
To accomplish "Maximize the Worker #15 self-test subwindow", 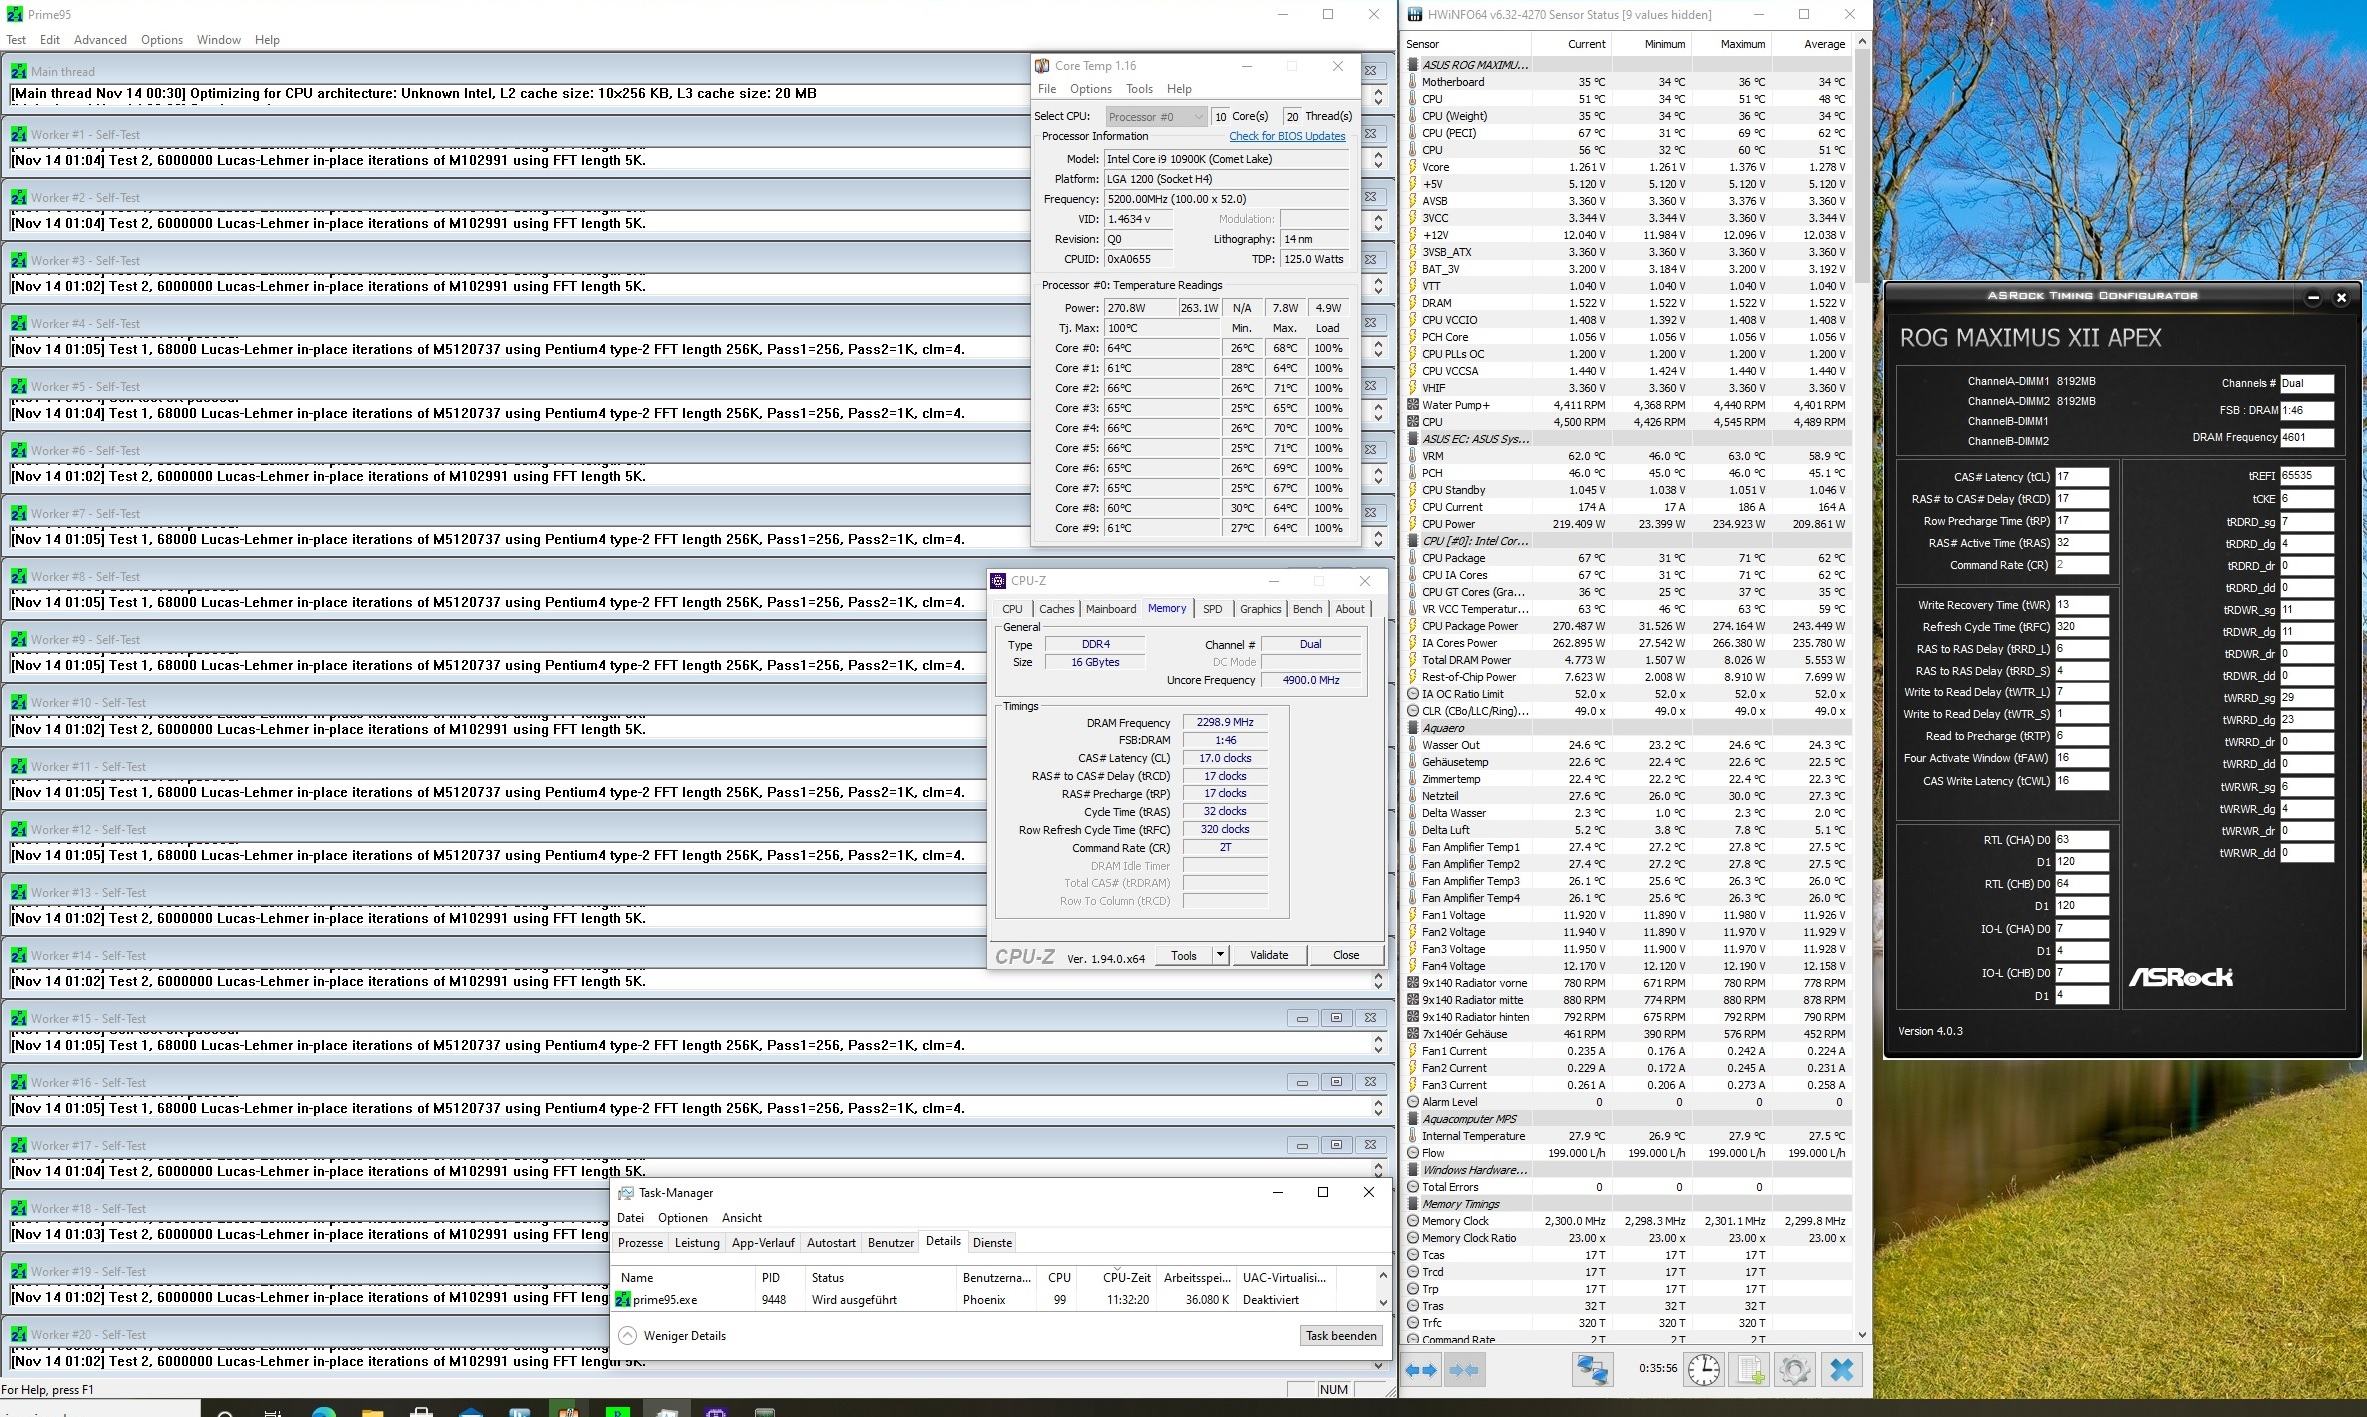I will tap(1336, 1018).
